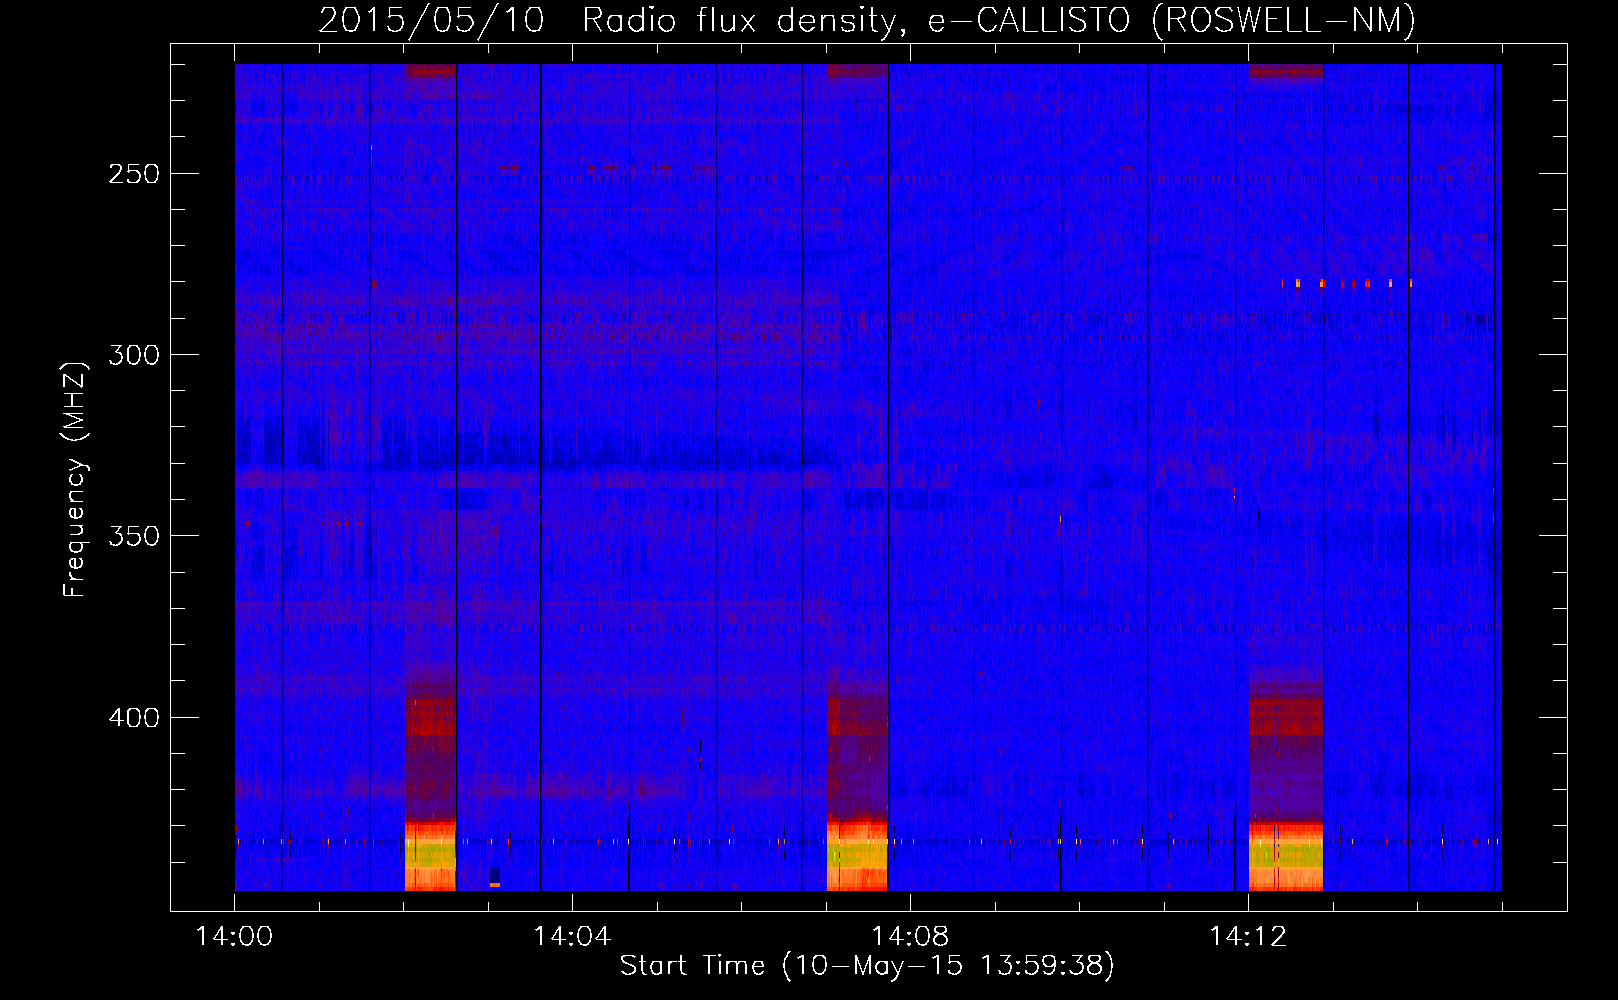This screenshot has height=1000, width=1618.
Task: Click the 14:08 time tick label
Action: [x=910, y=937]
